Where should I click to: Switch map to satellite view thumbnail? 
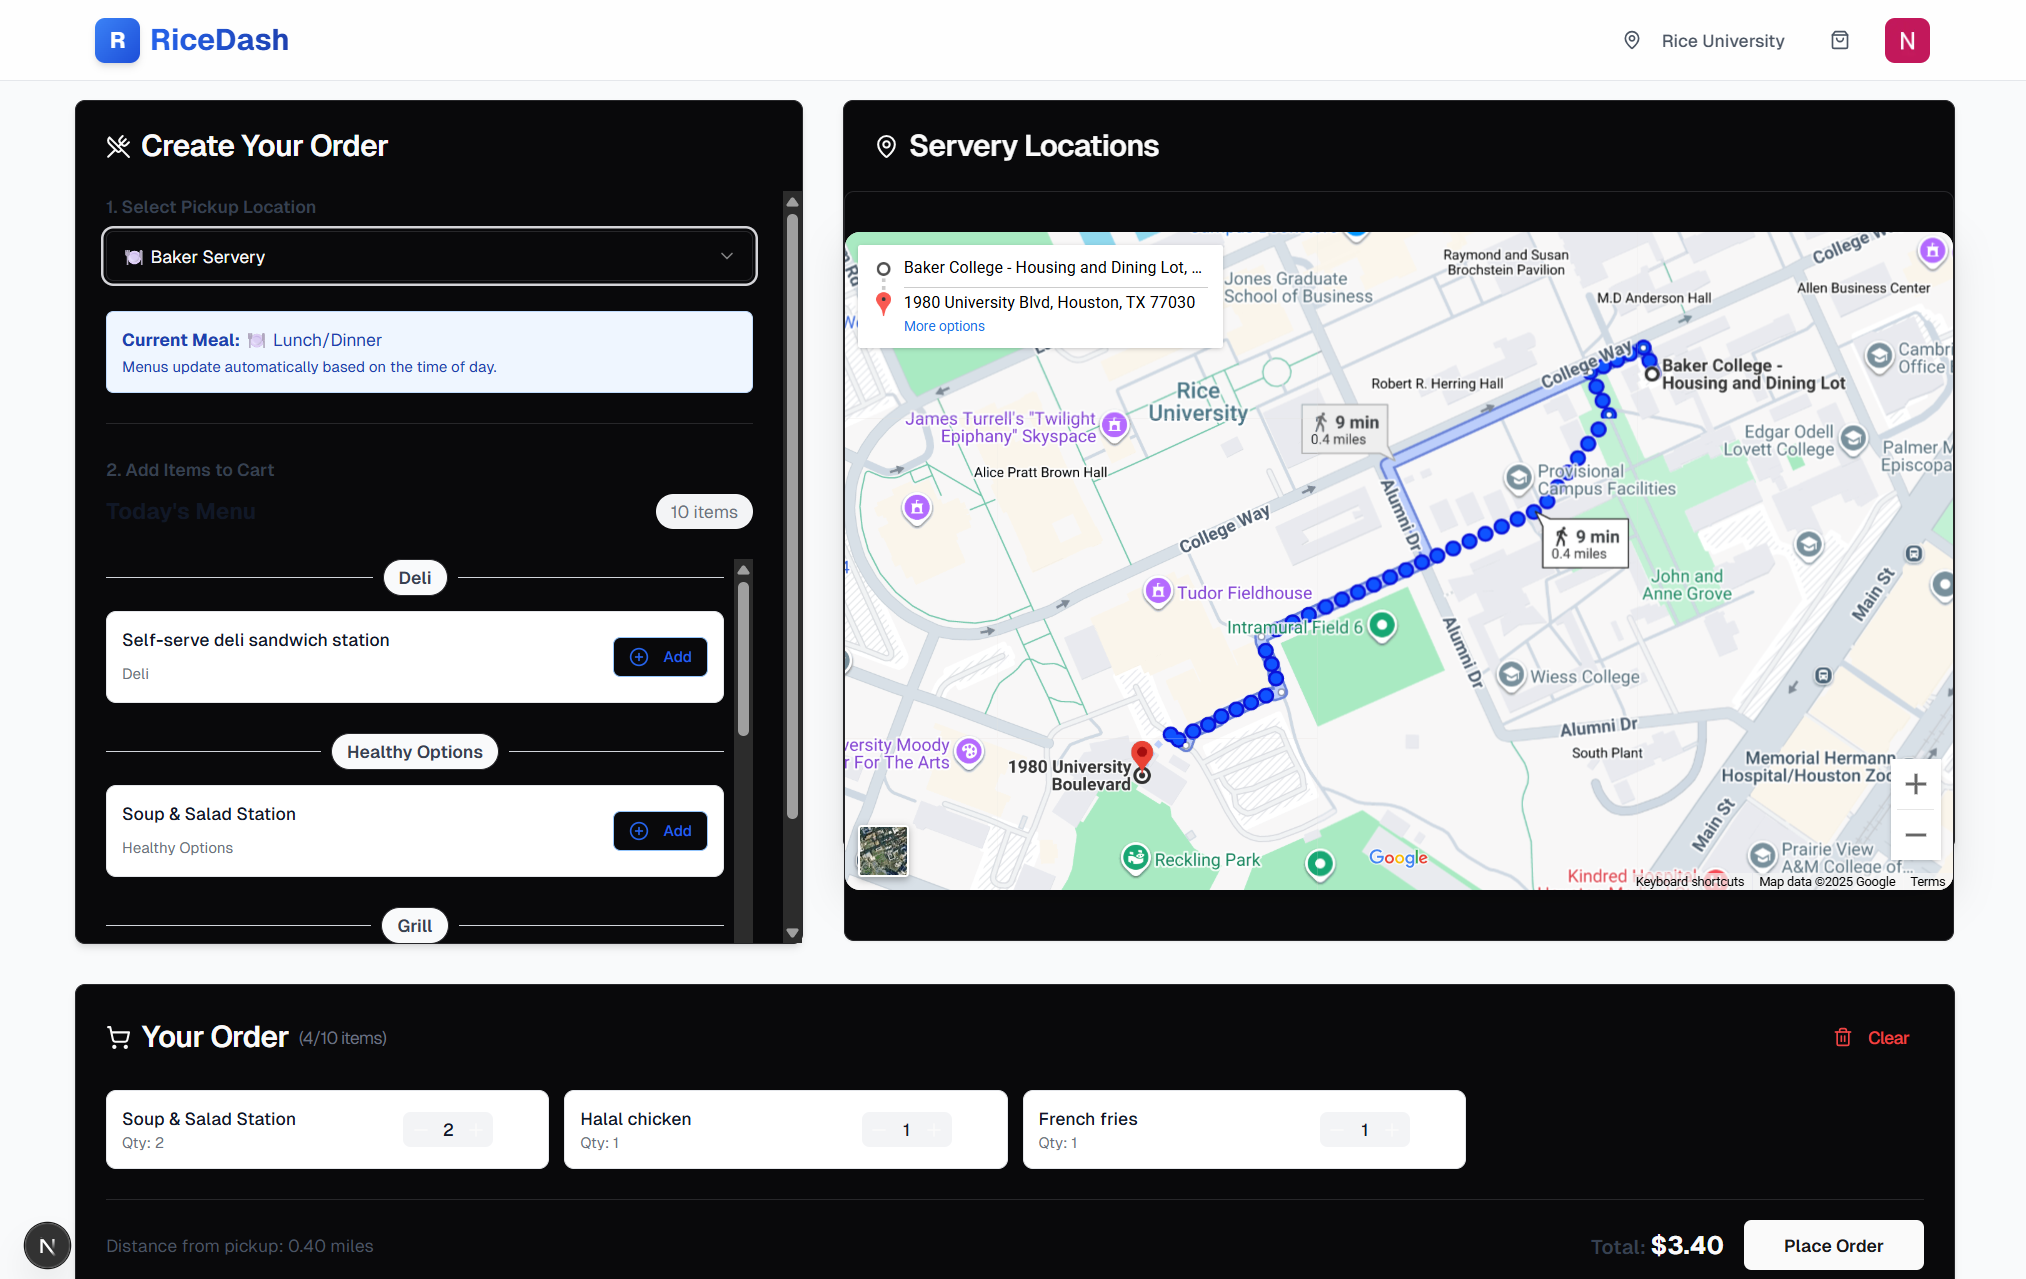883,851
